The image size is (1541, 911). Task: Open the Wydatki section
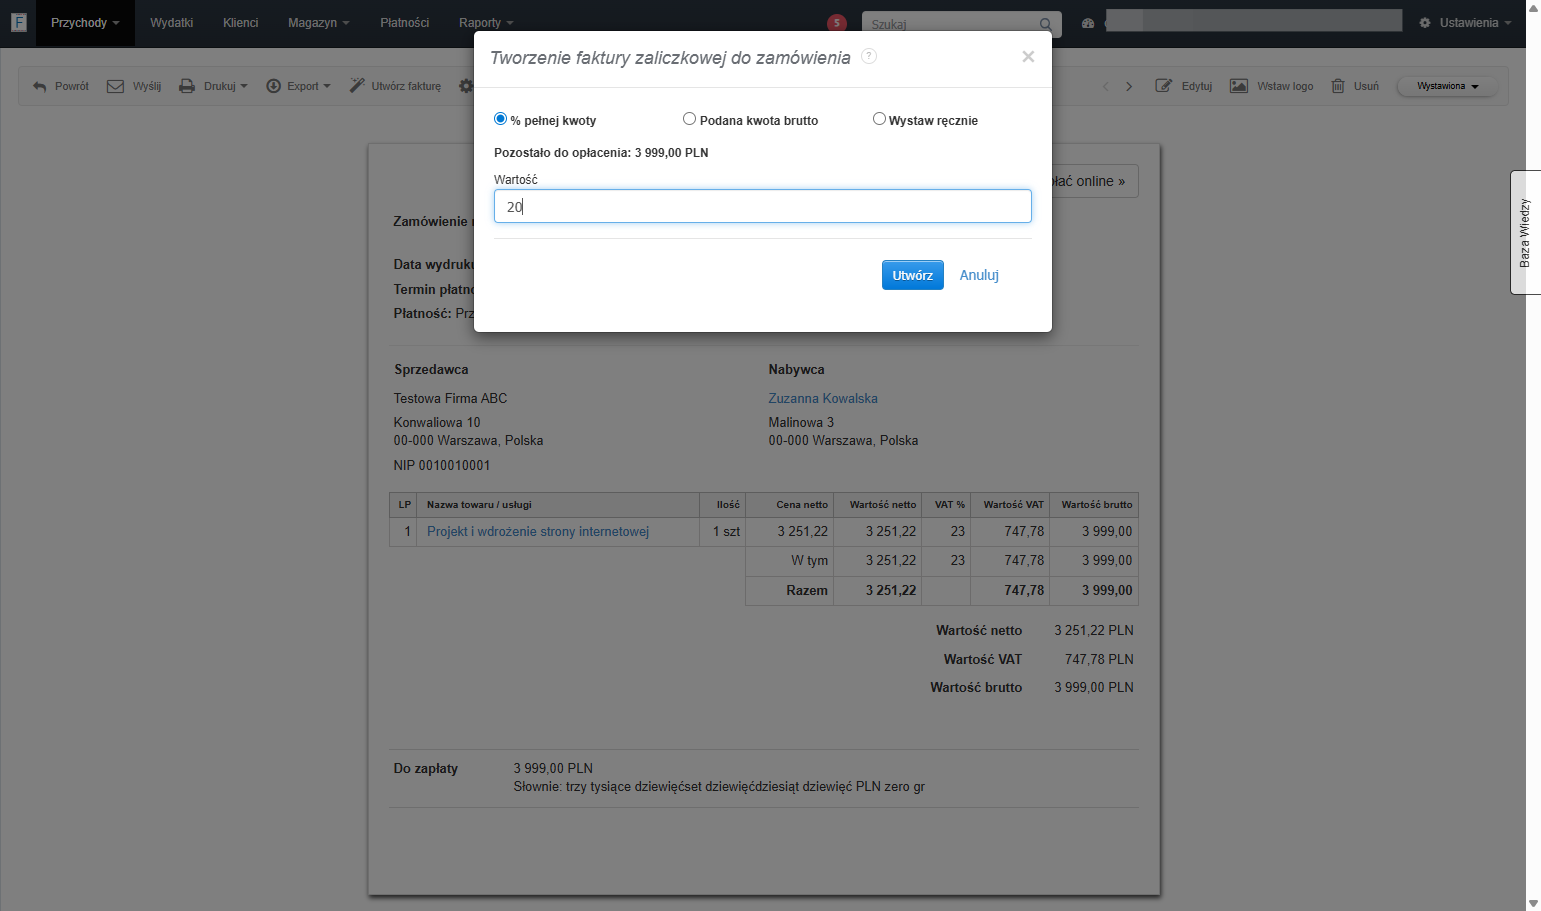click(172, 23)
